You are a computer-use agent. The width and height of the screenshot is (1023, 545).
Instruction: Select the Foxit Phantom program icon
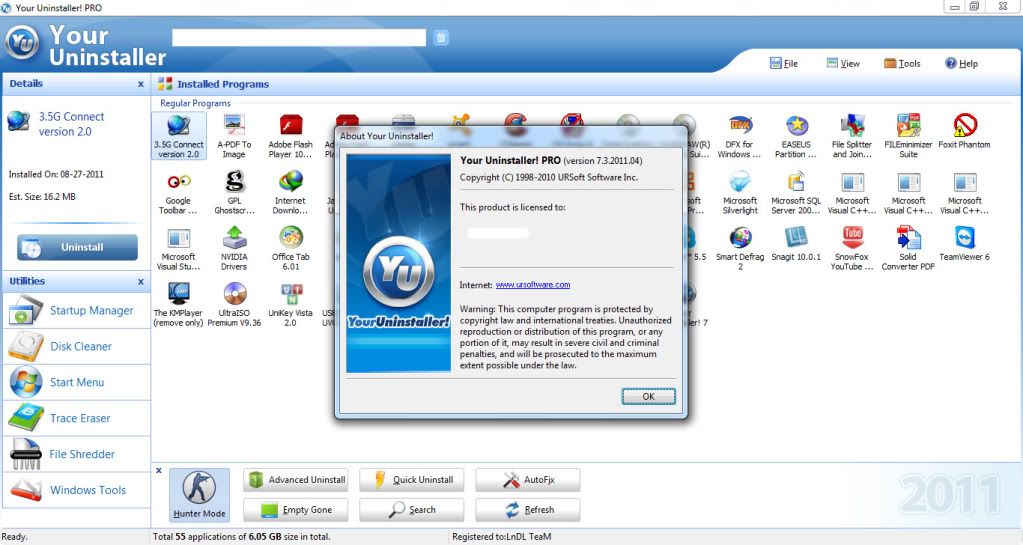point(964,131)
